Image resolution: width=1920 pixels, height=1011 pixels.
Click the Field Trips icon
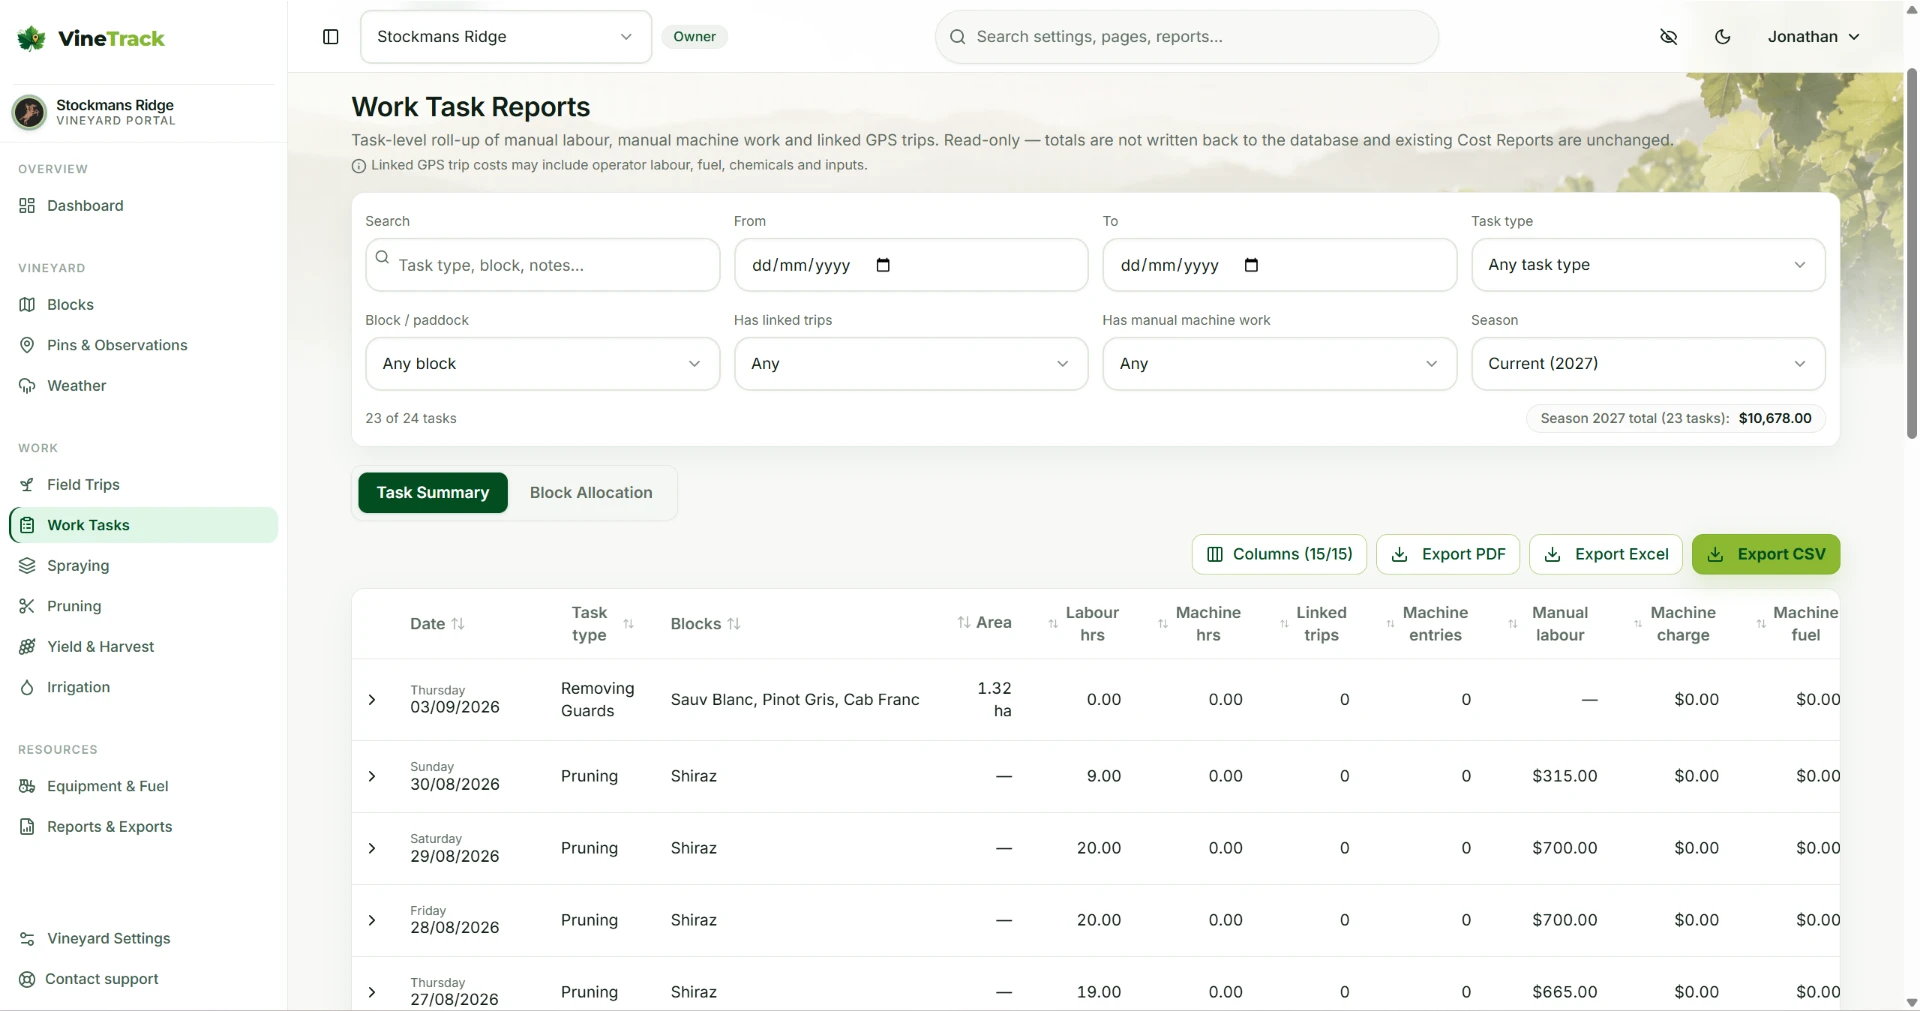pyautogui.click(x=27, y=485)
